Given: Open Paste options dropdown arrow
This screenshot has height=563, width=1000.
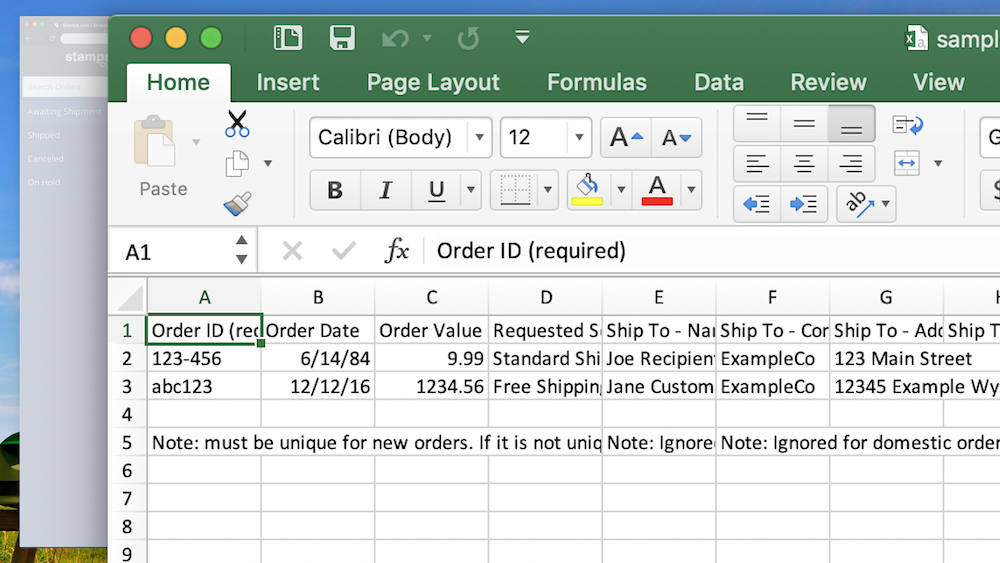Looking at the screenshot, I should tap(196, 142).
